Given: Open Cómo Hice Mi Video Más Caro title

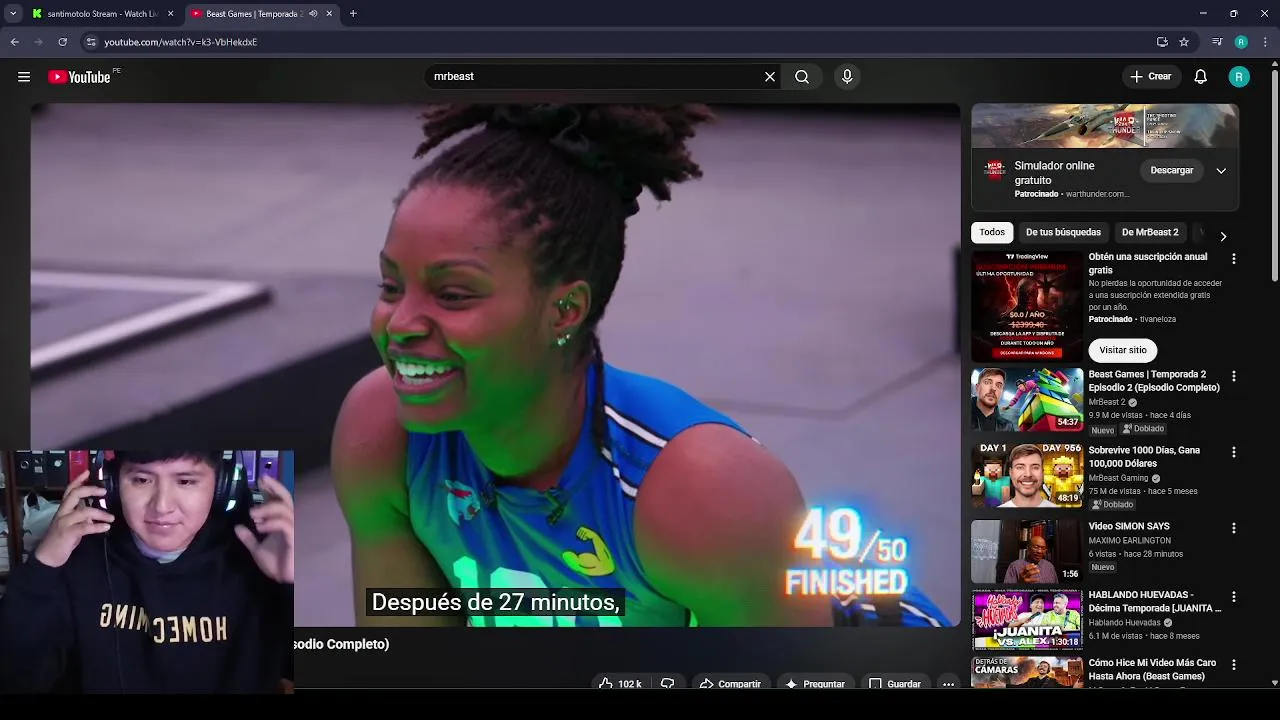Looking at the screenshot, I should (x=1152, y=669).
